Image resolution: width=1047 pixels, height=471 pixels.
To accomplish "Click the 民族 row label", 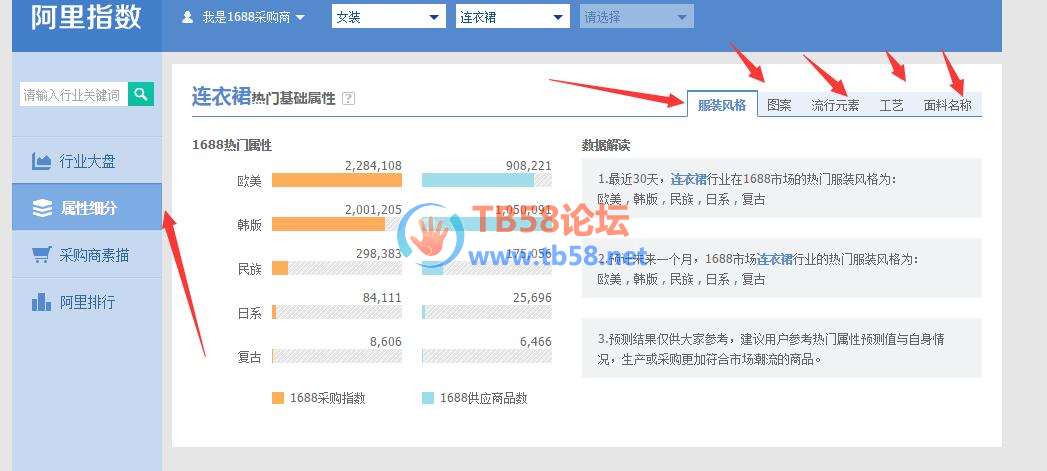I will pyautogui.click(x=249, y=269).
